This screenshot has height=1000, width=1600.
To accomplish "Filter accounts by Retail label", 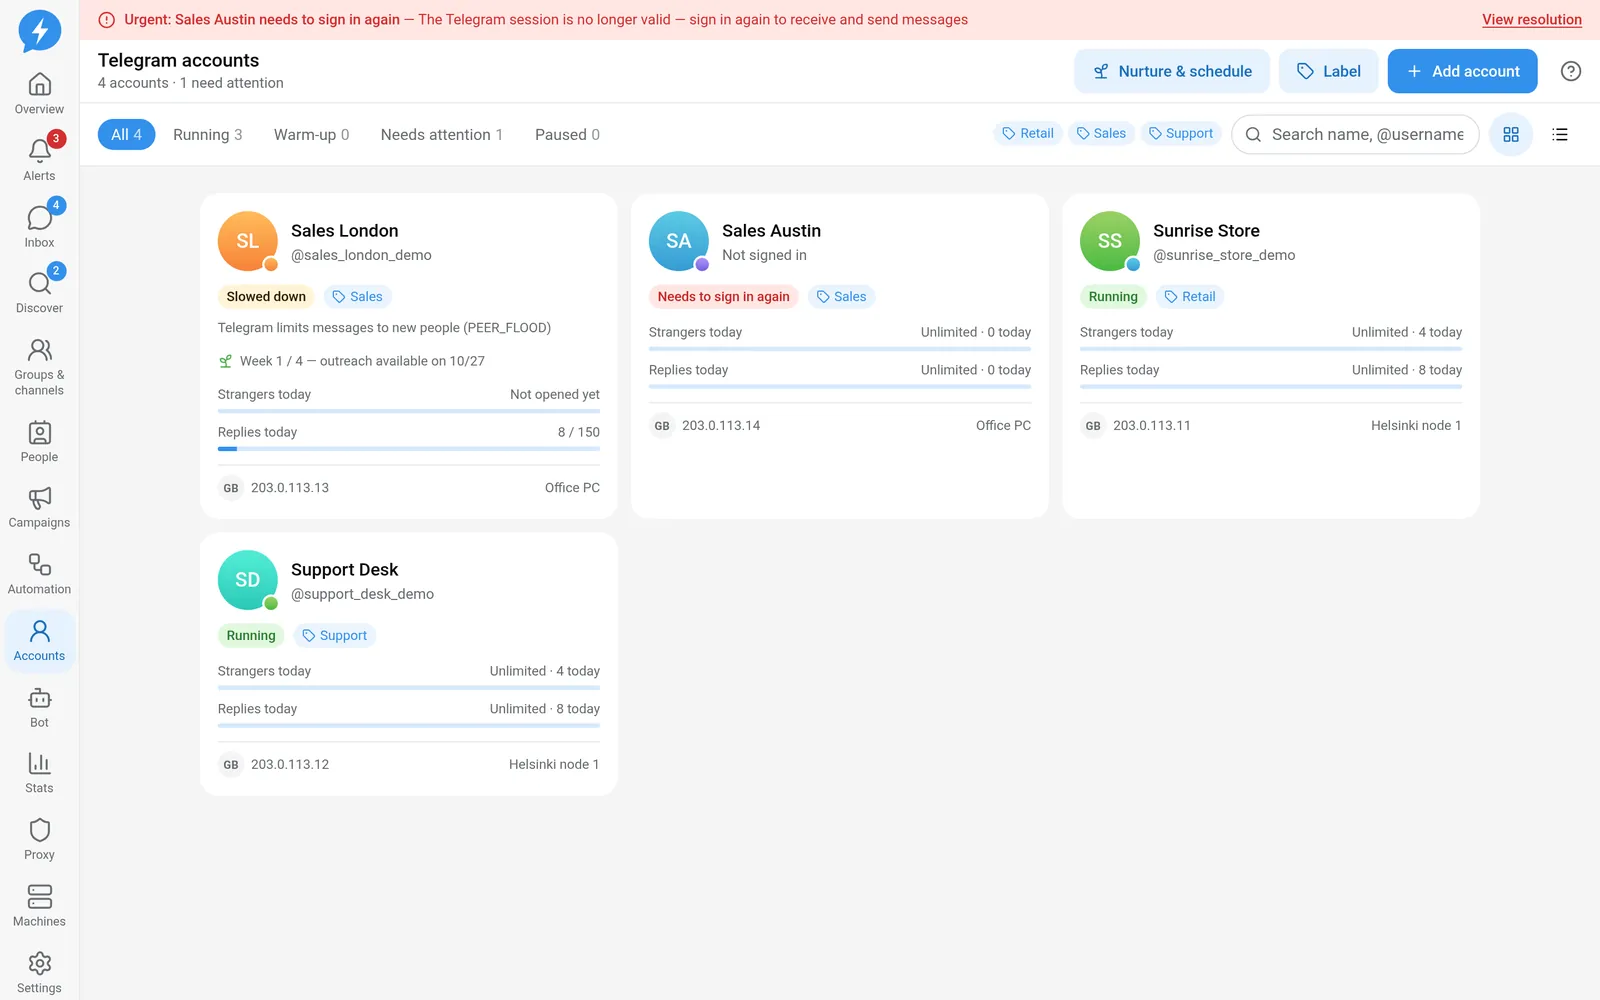I will tap(1028, 133).
